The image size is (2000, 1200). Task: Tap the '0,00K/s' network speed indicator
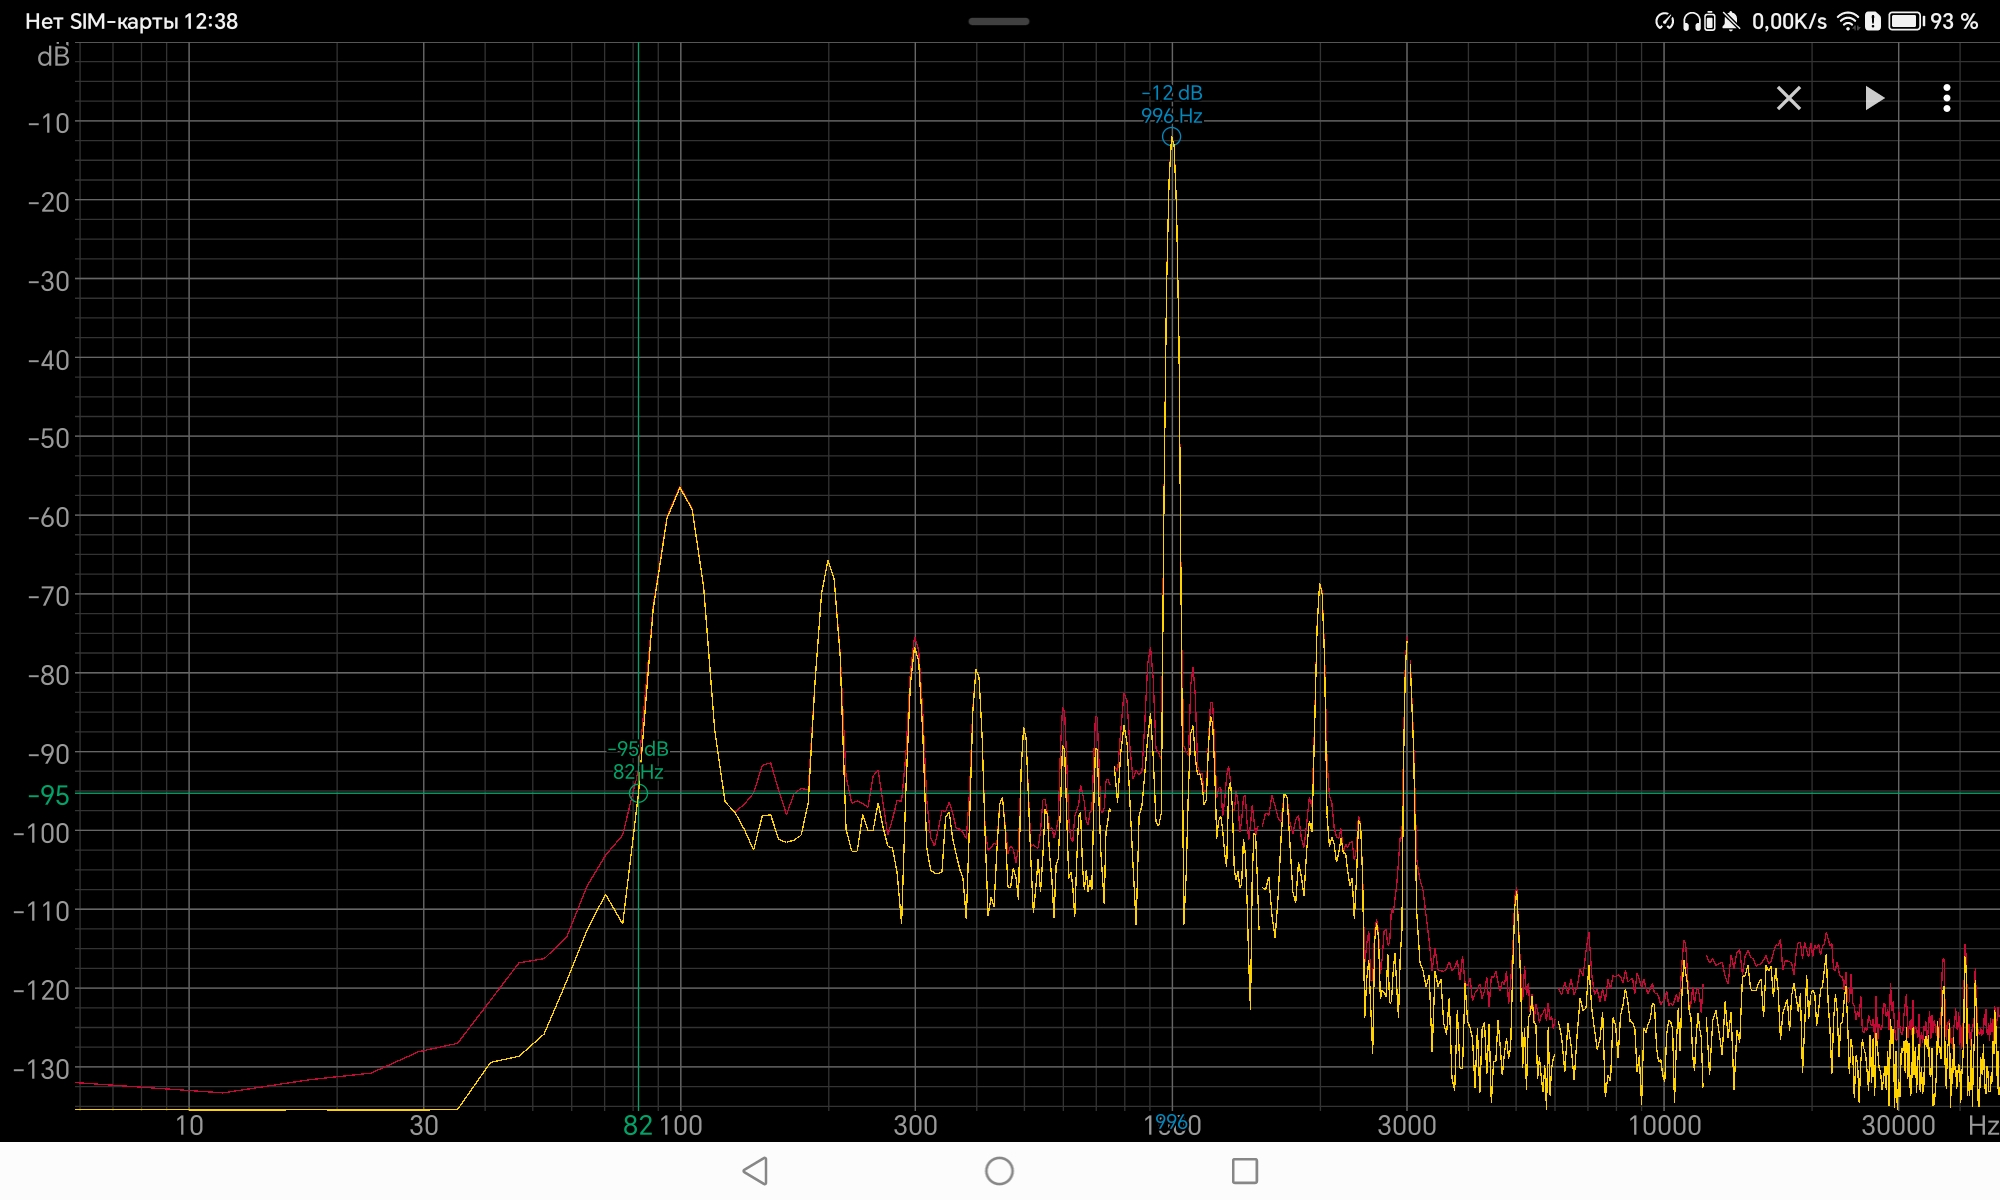coord(1789,21)
